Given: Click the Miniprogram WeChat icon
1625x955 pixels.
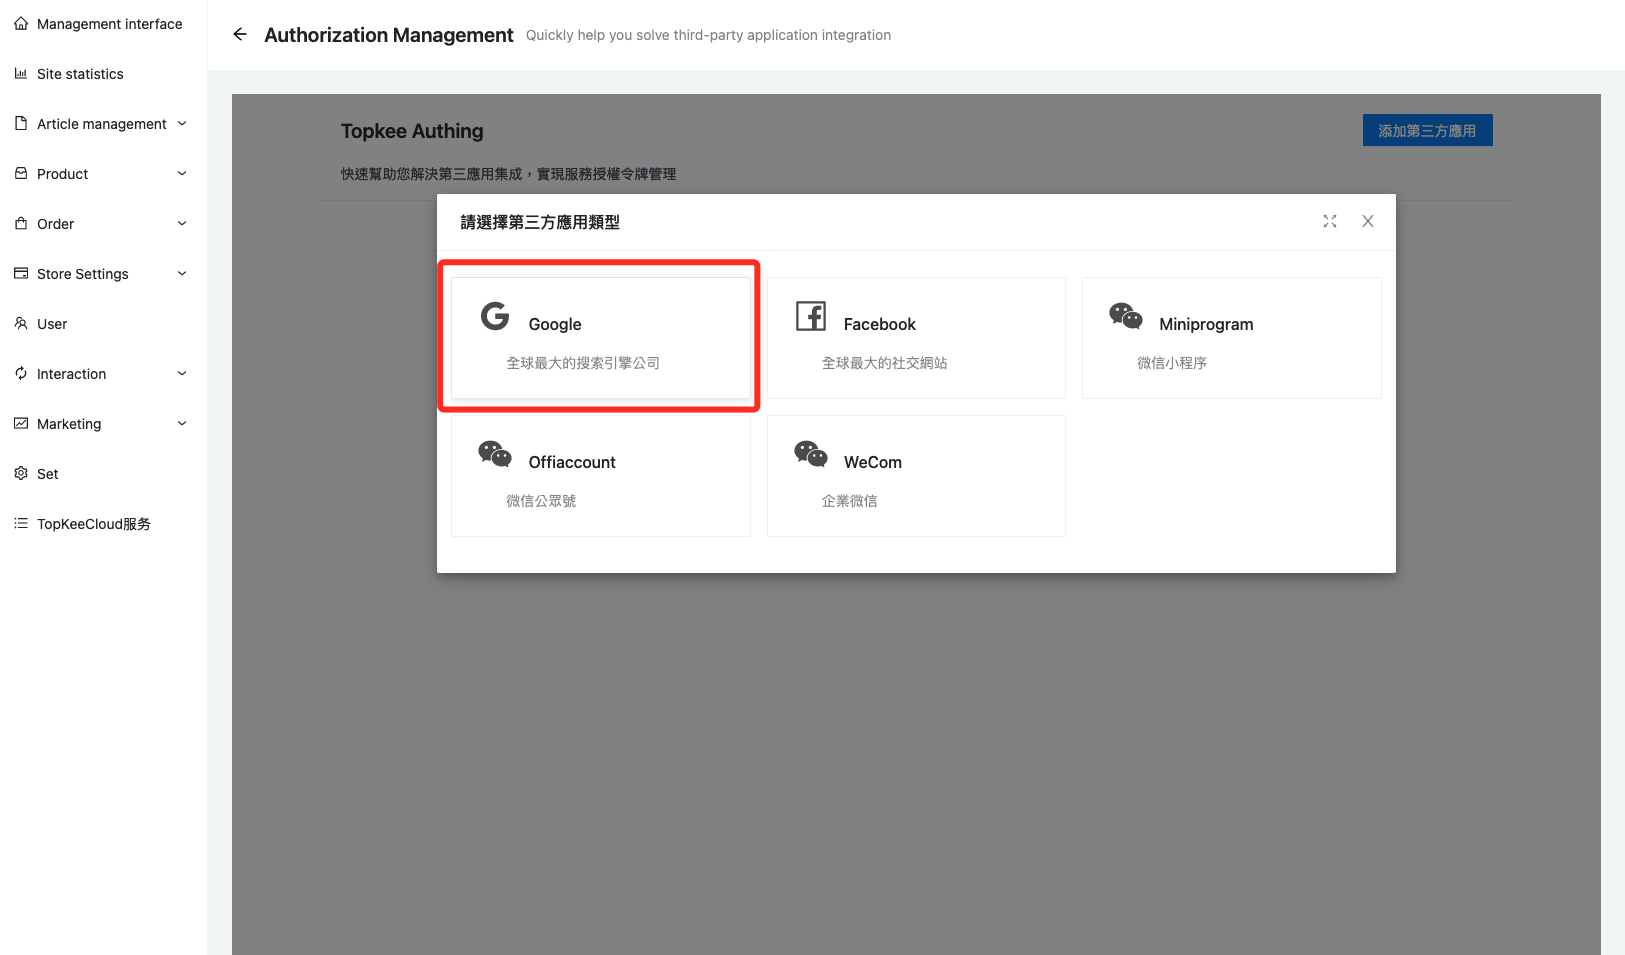Looking at the screenshot, I should tap(1125, 316).
